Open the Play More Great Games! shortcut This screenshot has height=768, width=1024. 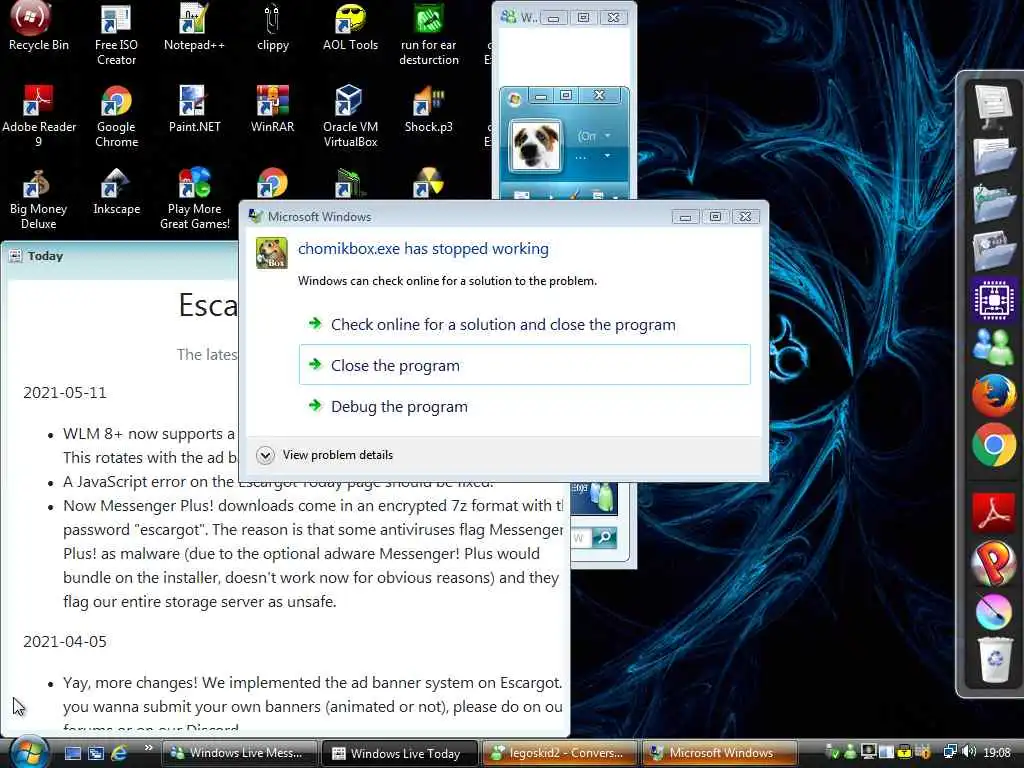coord(194,199)
